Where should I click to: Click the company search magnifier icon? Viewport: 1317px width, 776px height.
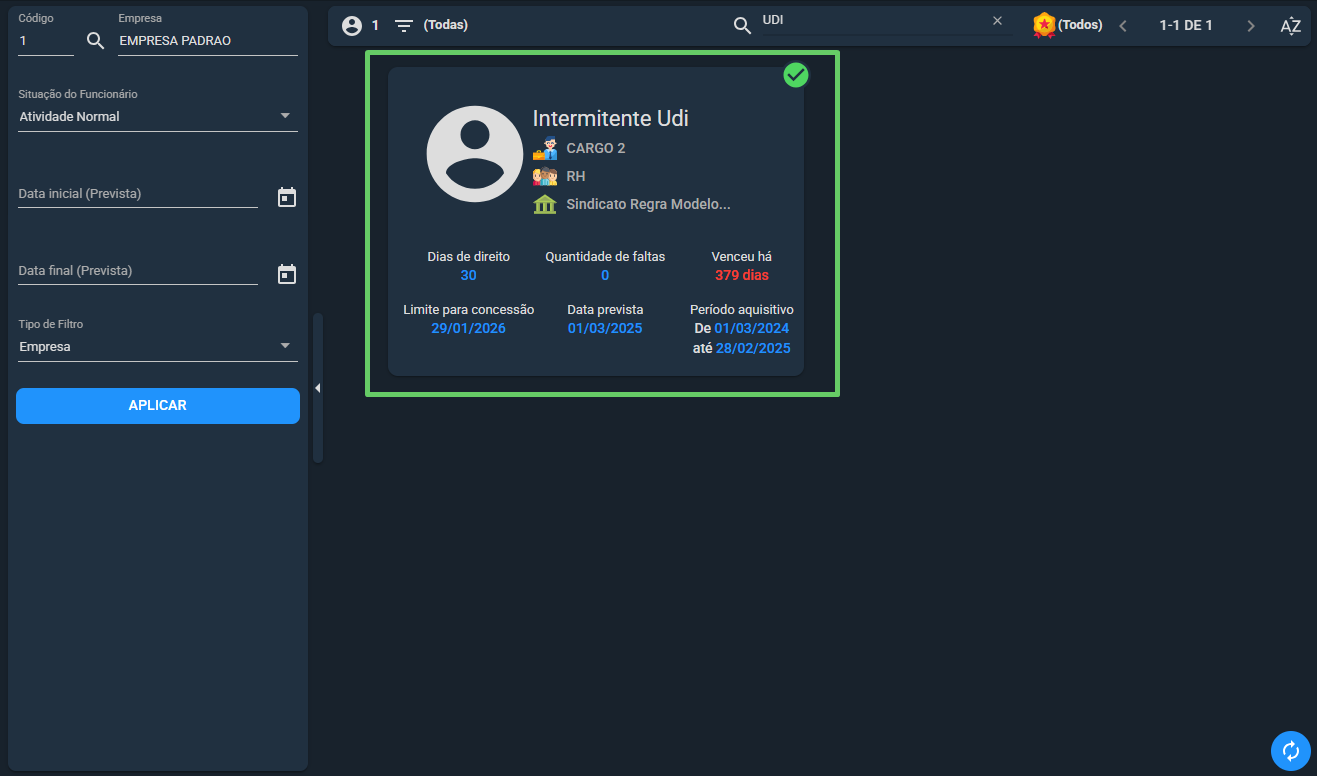(95, 40)
